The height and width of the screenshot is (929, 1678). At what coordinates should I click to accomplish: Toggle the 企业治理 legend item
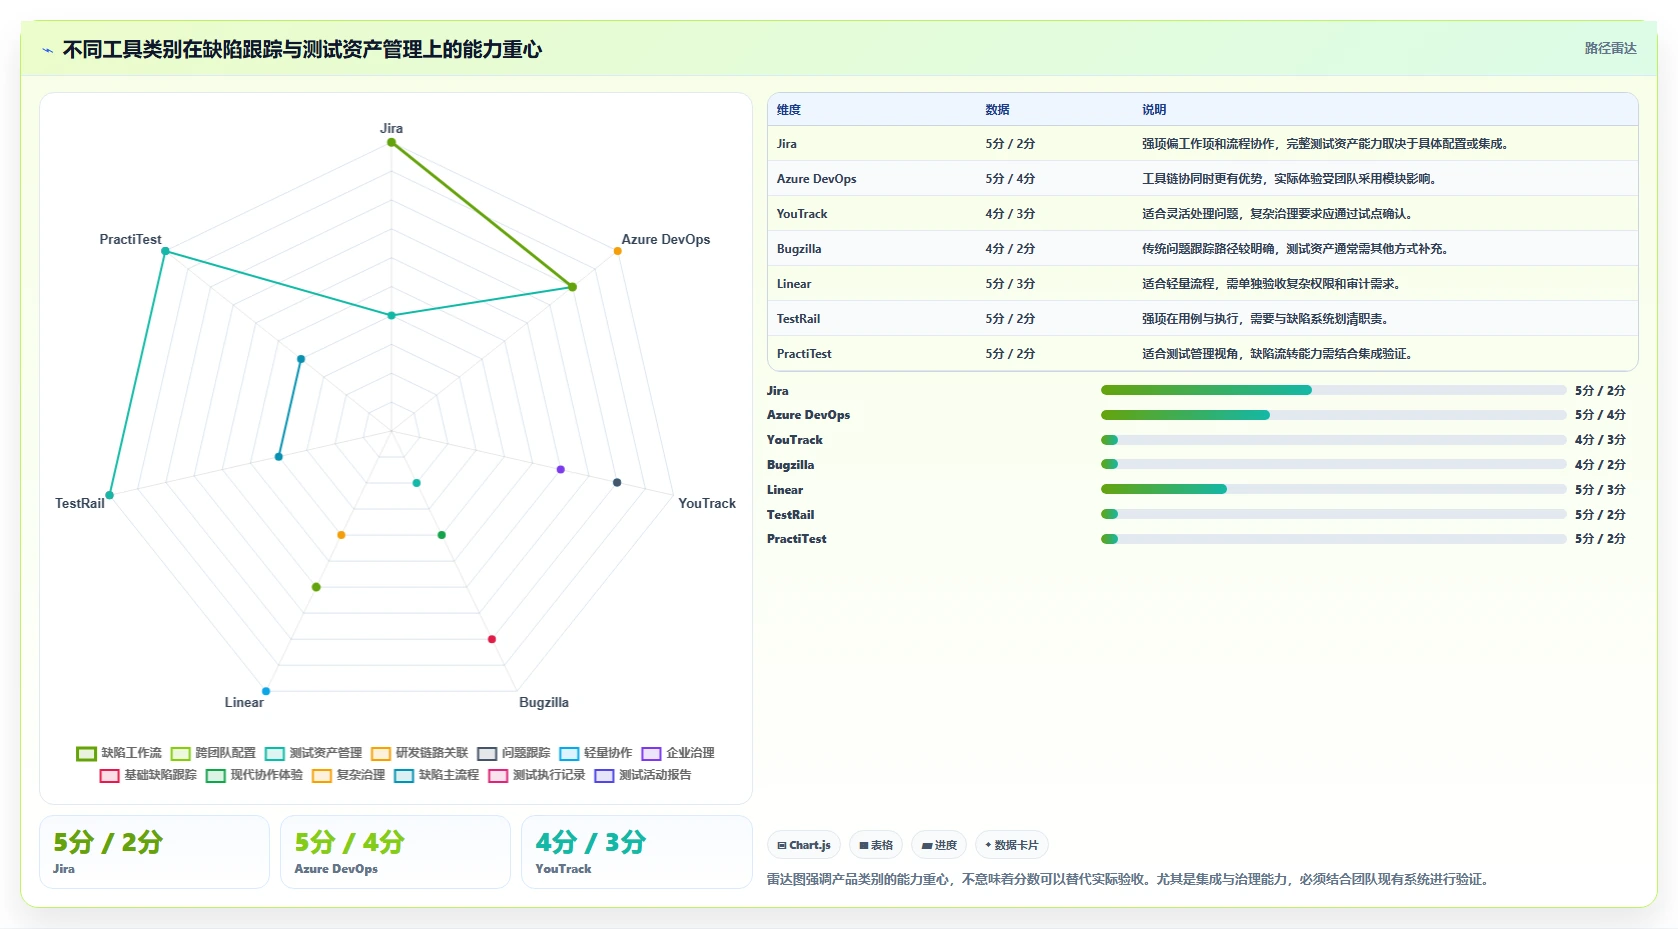678,753
